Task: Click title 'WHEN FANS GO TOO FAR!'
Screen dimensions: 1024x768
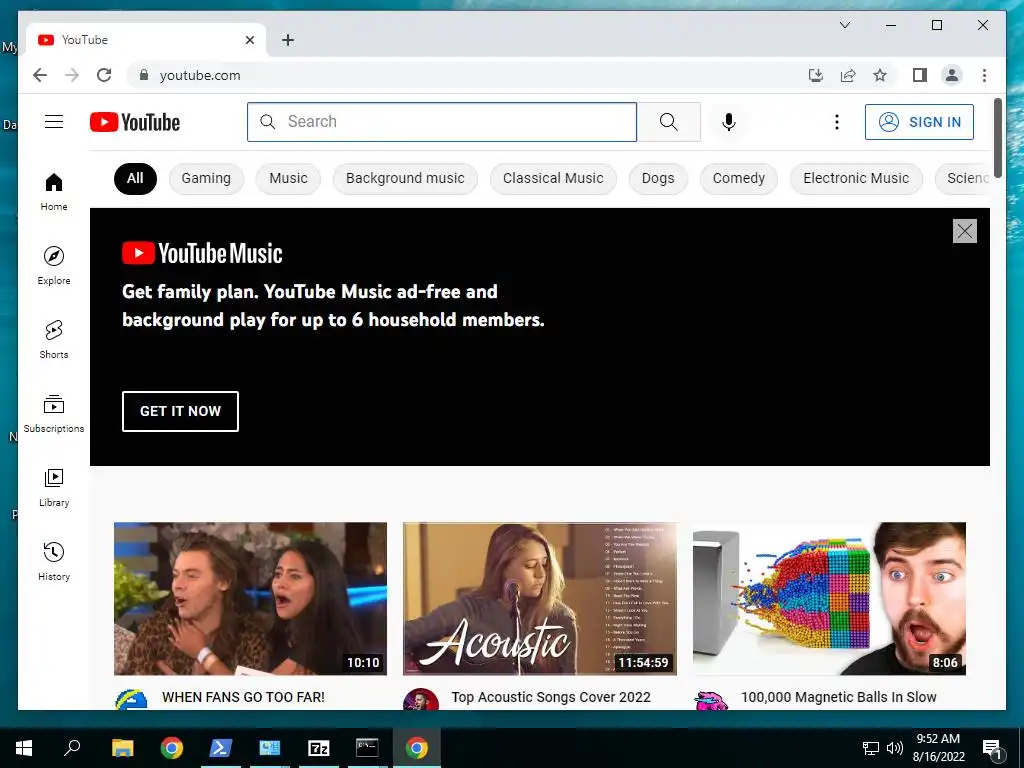Action: click(x=243, y=697)
